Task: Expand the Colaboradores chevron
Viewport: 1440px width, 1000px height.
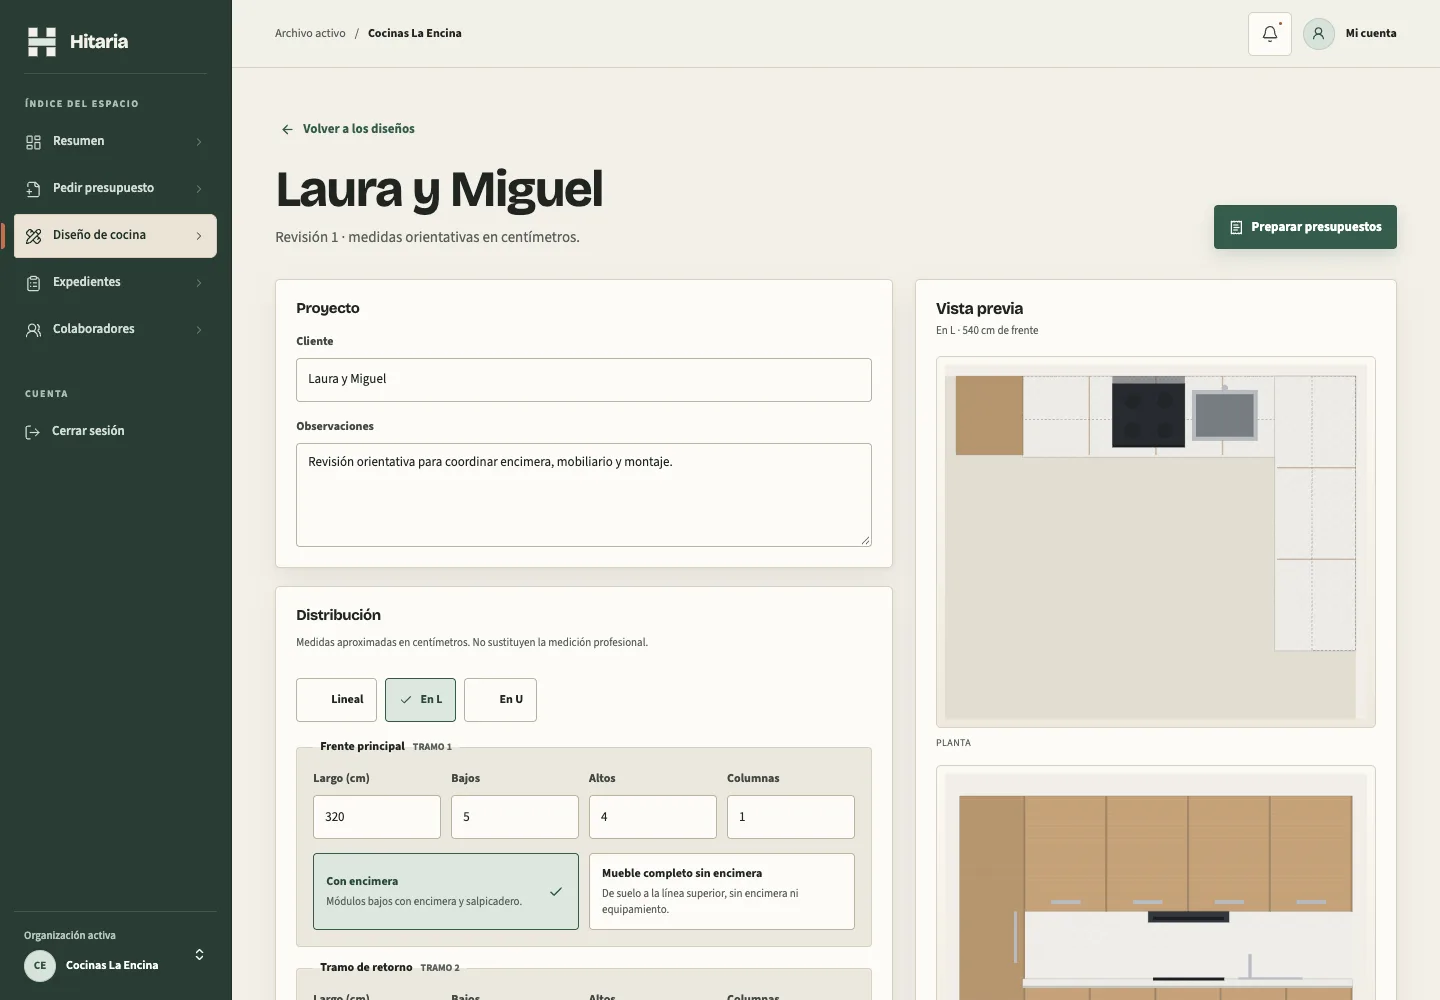Action: pyautogui.click(x=199, y=330)
